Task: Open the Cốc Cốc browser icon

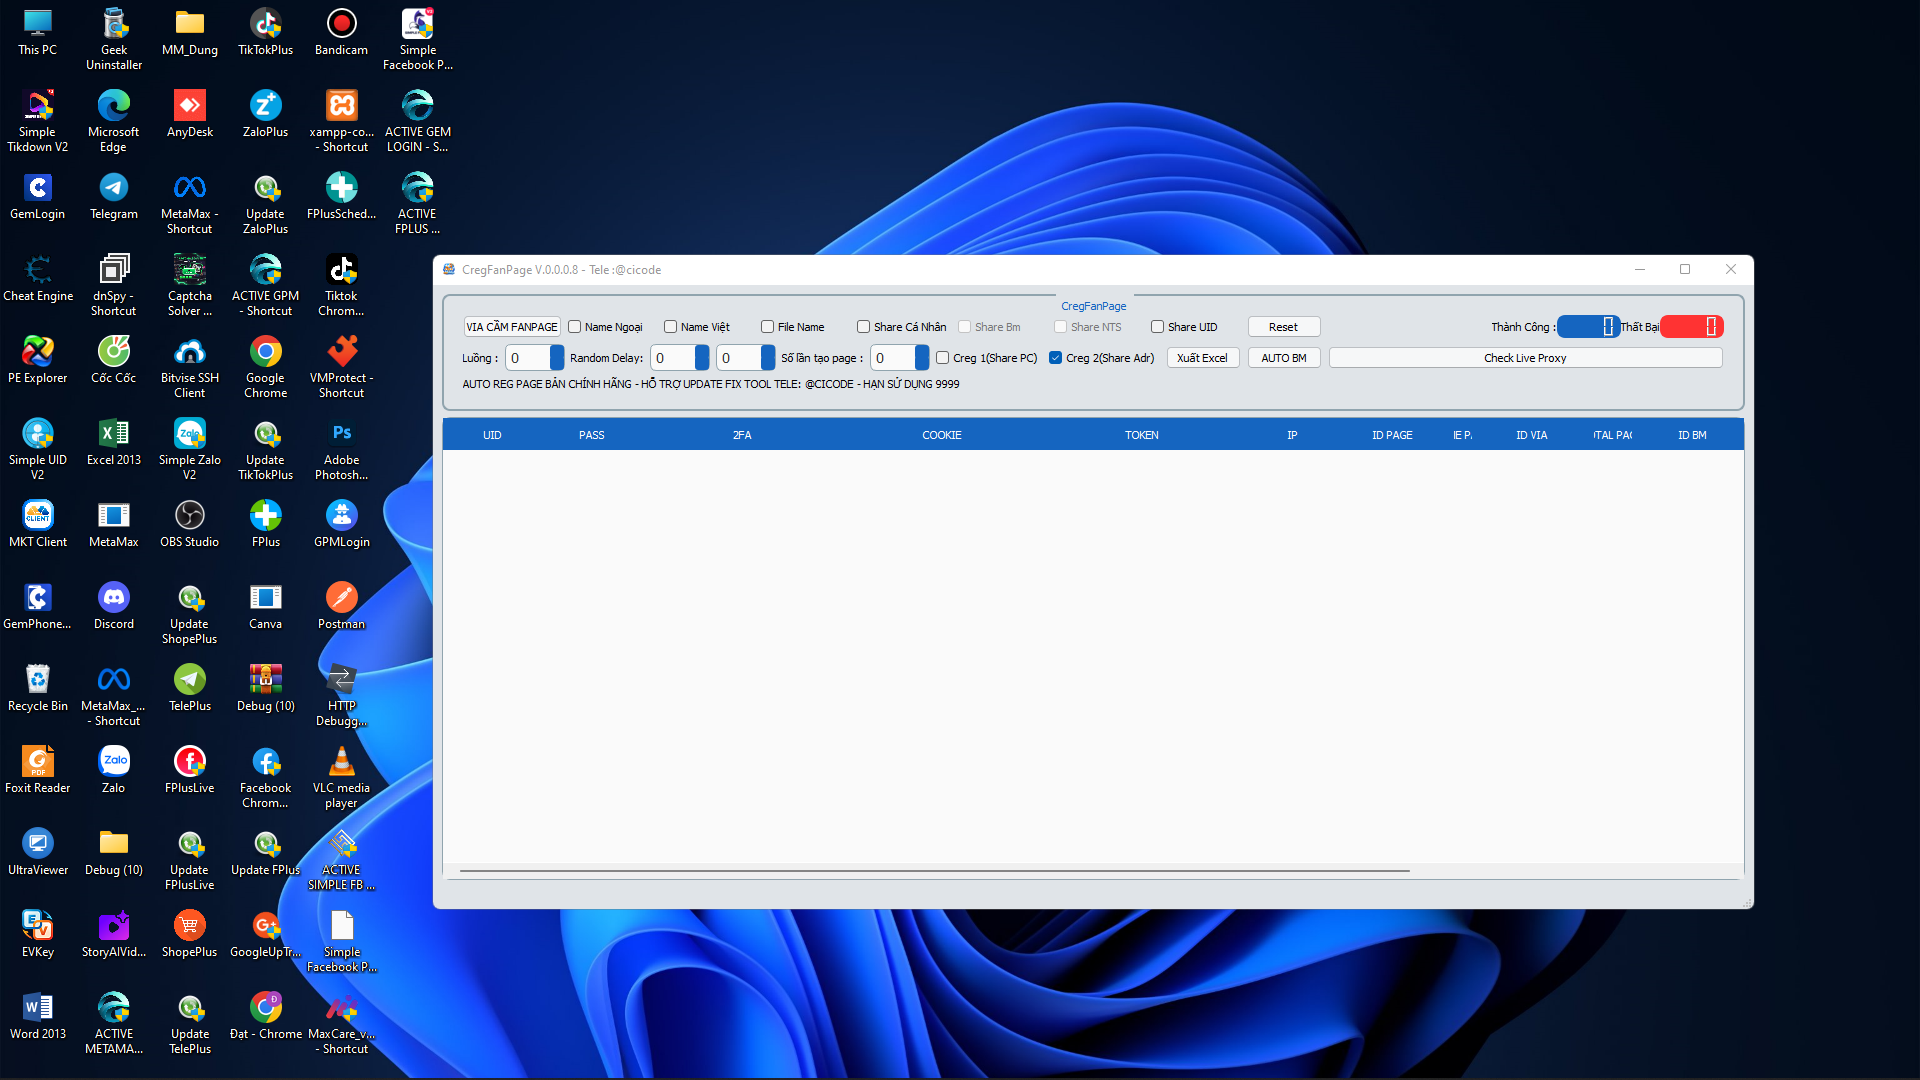Action: (113, 360)
